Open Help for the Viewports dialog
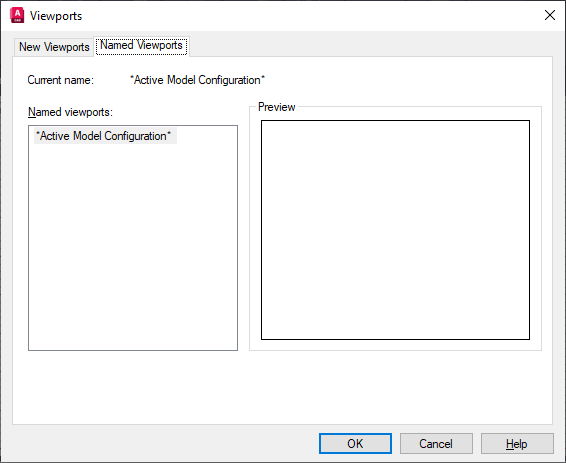Screen dimensions: 566x463 click(517, 444)
